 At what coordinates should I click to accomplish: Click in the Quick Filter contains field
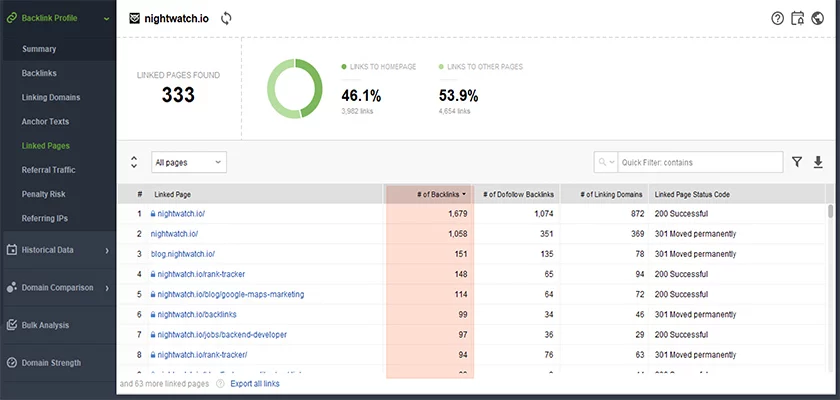(700, 162)
